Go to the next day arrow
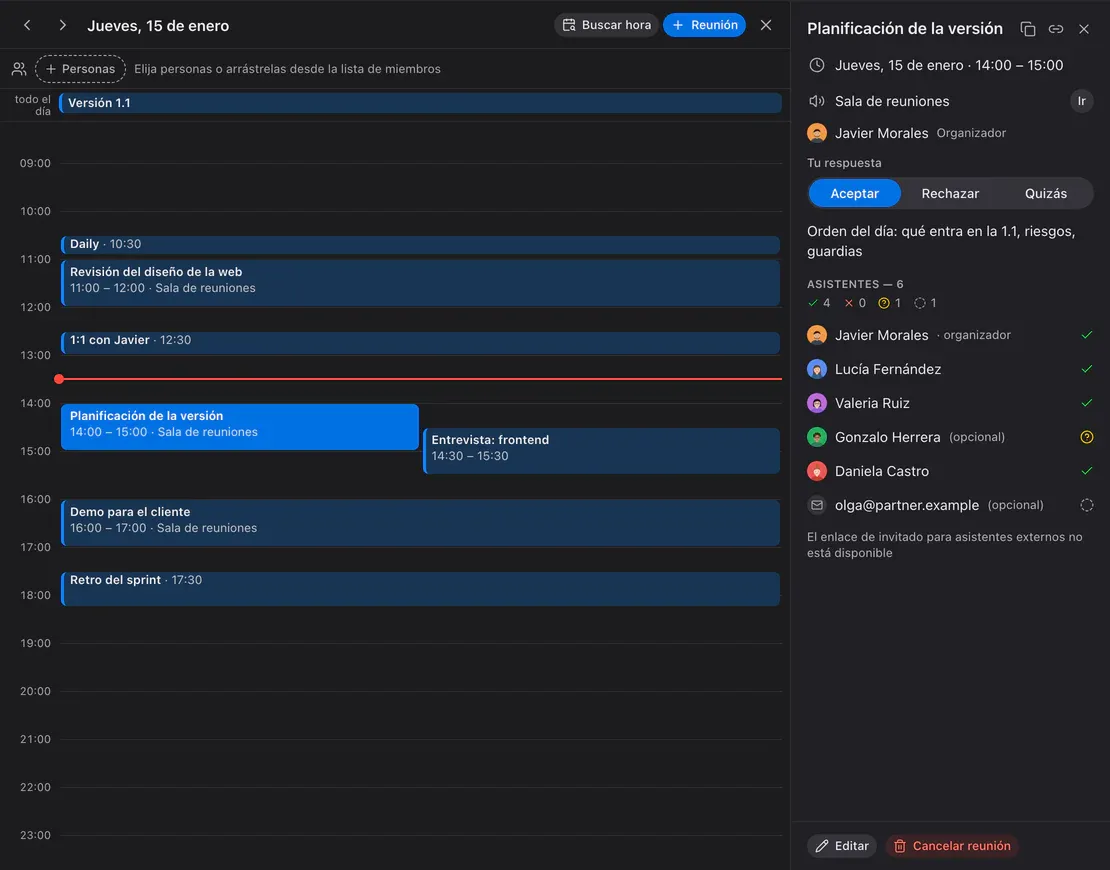The height and width of the screenshot is (870, 1110). tap(62, 25)
